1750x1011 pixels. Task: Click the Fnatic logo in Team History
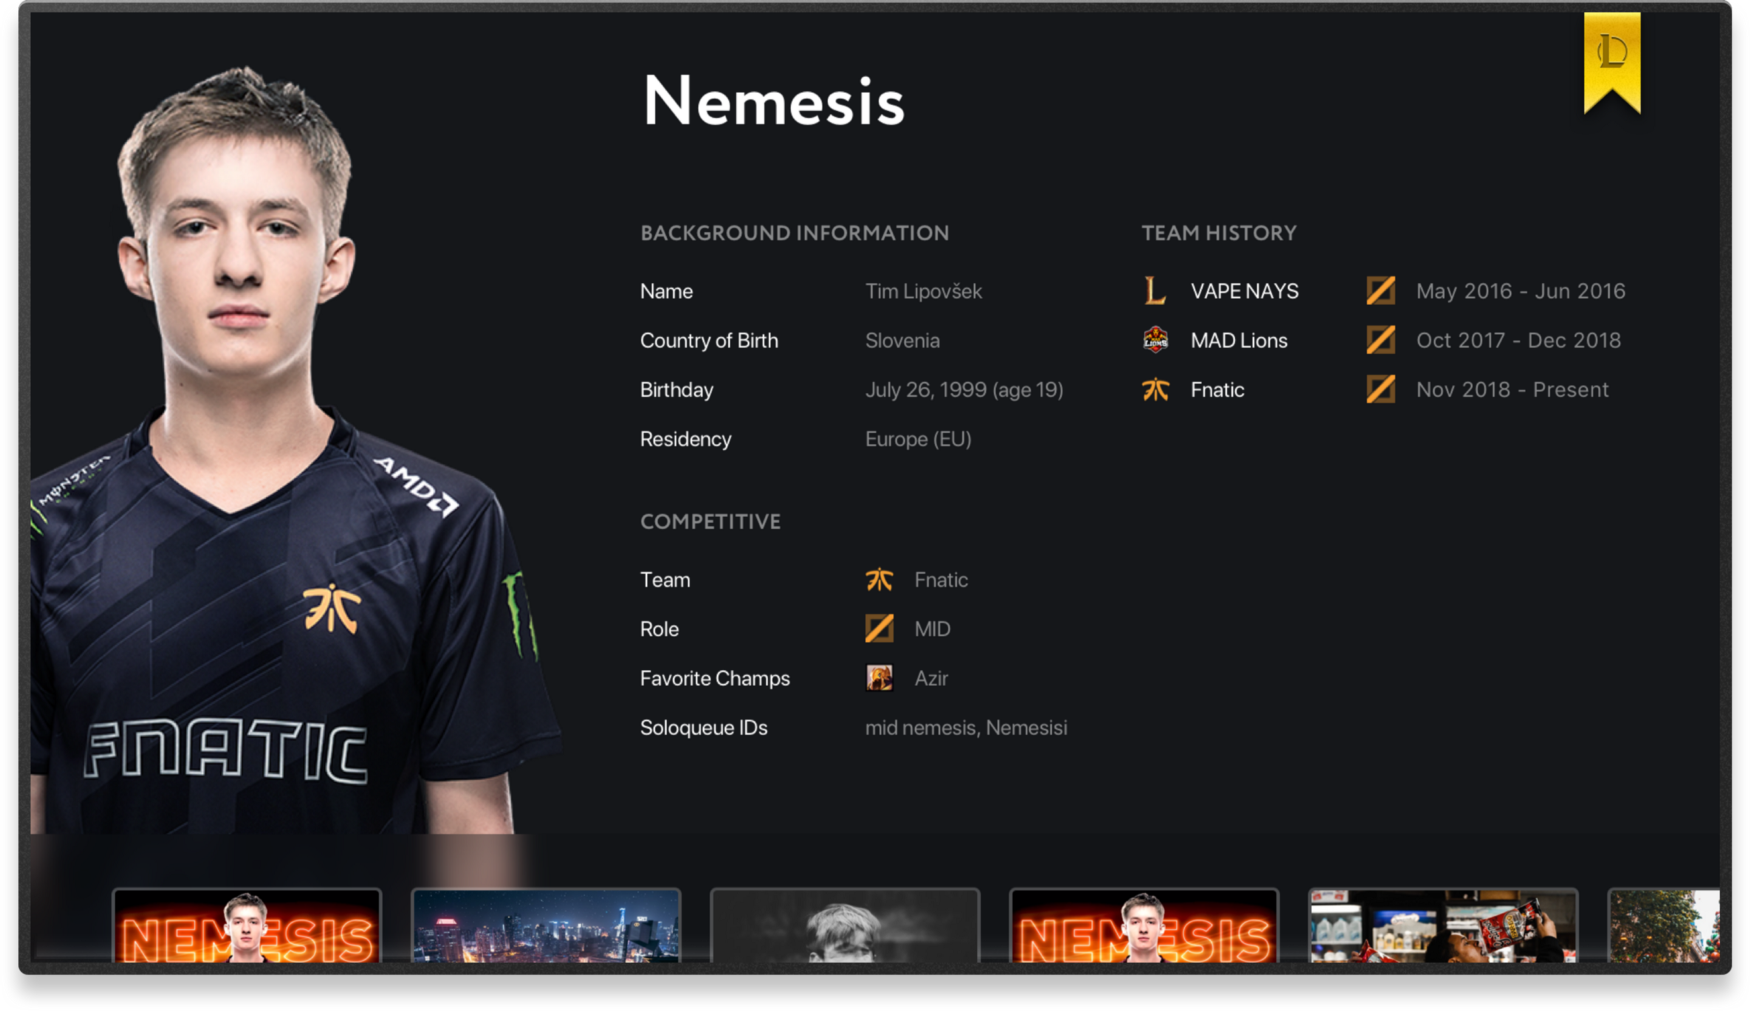tap(1155, 389)
